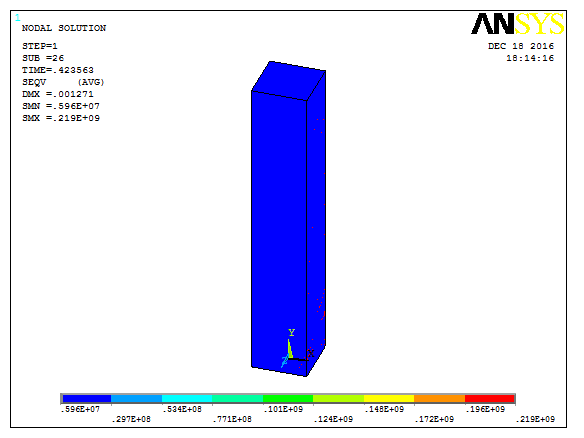Click the ANSYS logo

click(518, 23)
